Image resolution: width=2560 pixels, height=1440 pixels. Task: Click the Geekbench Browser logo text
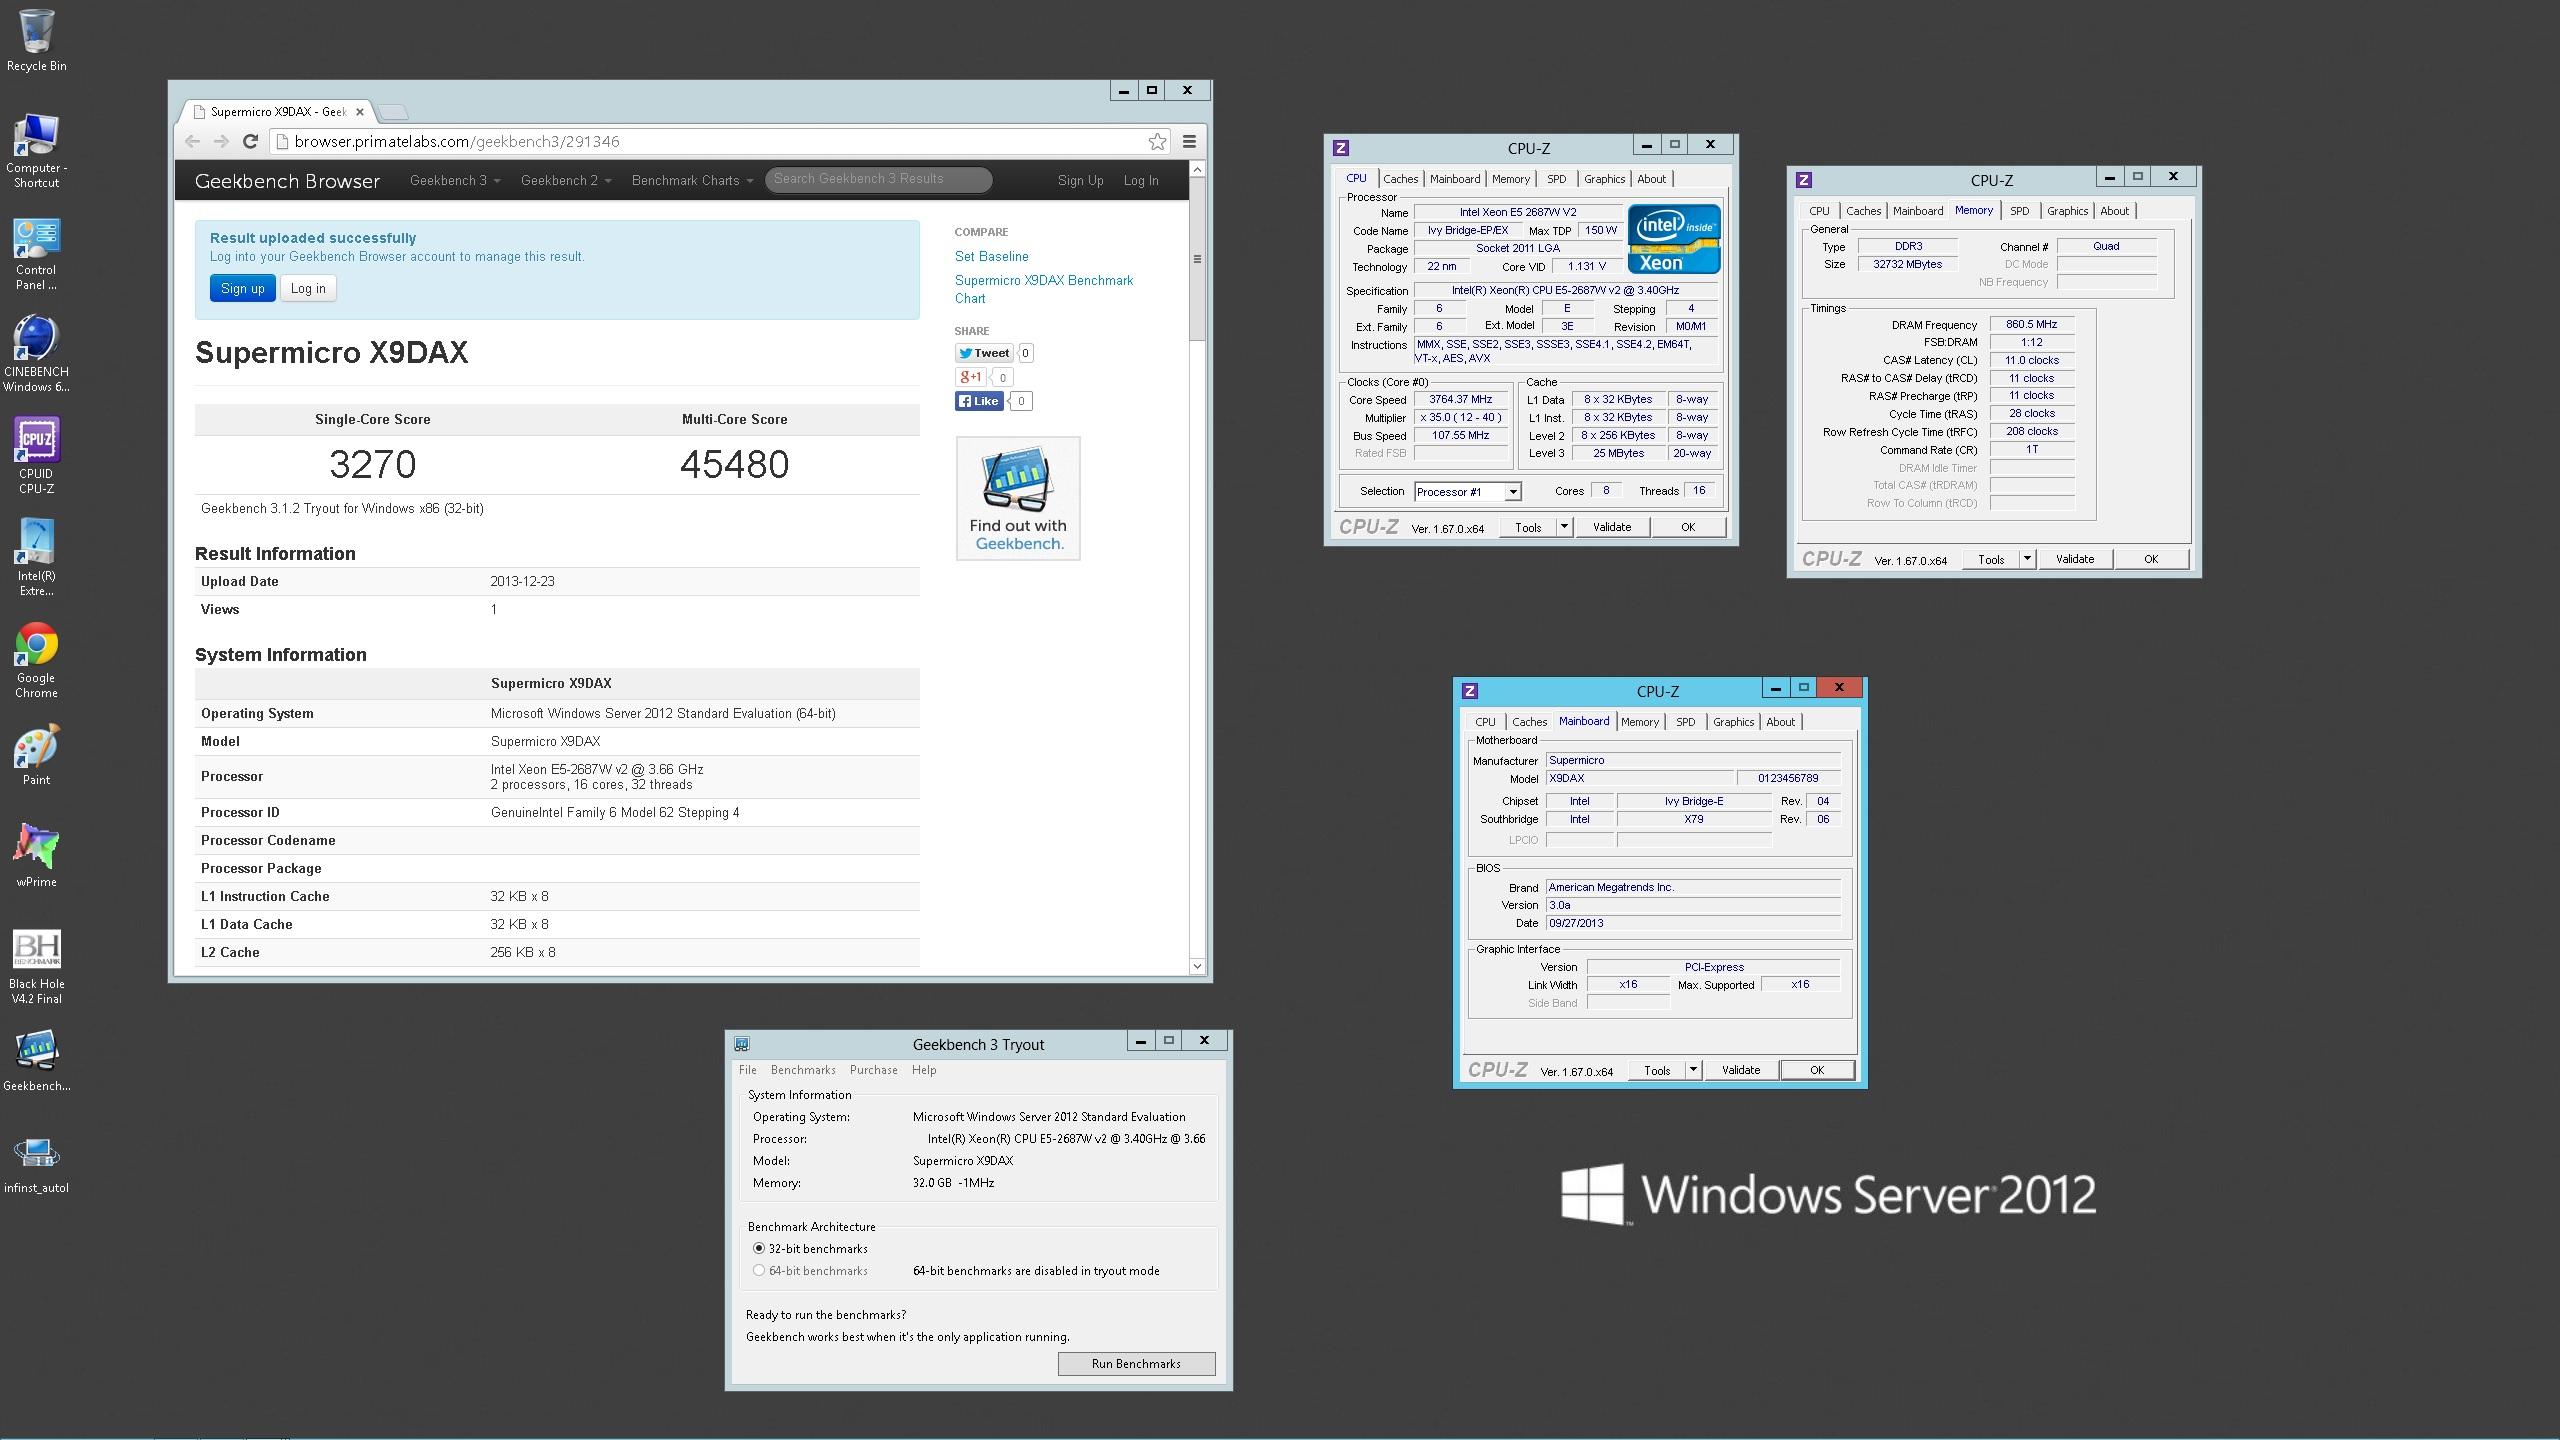point(287,181)
